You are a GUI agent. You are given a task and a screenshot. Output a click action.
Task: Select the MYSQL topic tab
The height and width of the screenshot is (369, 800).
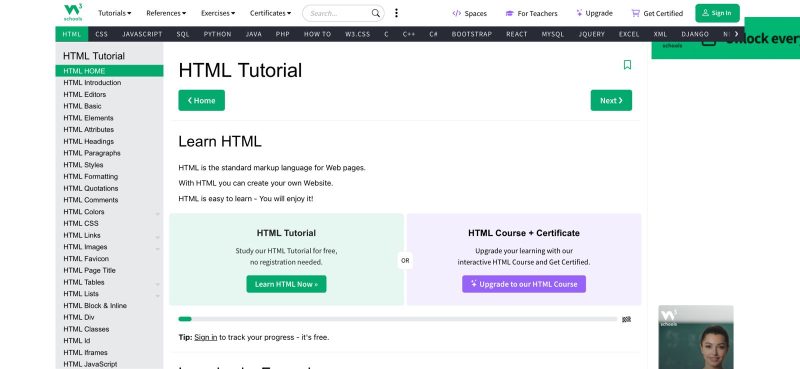click(553, 34)
